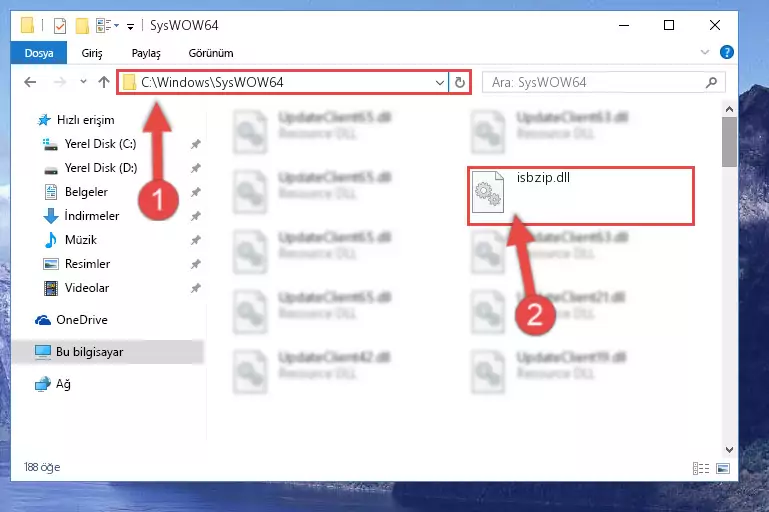The width and height of the screenshot is (769, 512).
Task: Open Customize Quick Access Toolbar dropdown
Action: [x=130, y=26]
